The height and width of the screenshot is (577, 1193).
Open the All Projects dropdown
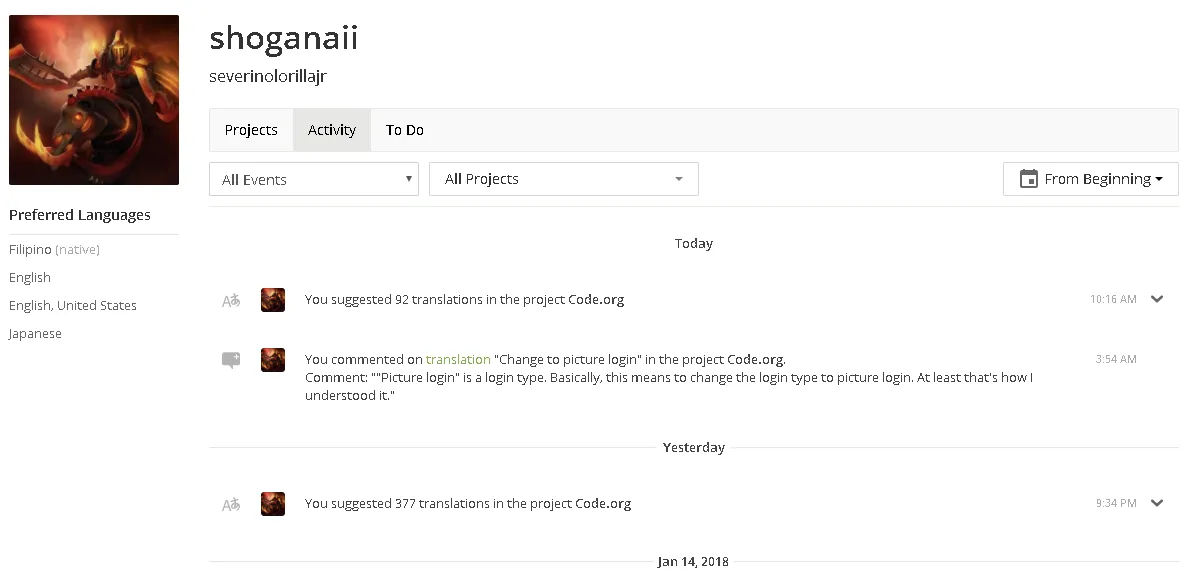point(564,179)
